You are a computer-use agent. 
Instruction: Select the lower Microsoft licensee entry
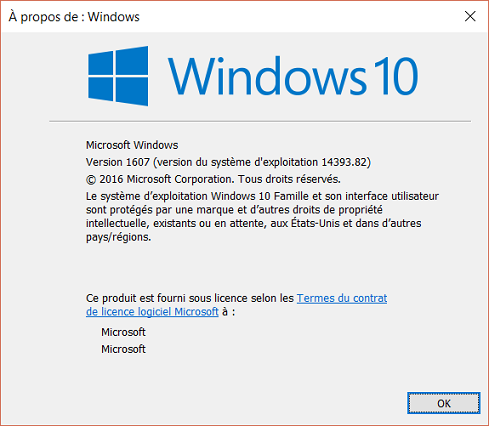click(x=123, y=349)
